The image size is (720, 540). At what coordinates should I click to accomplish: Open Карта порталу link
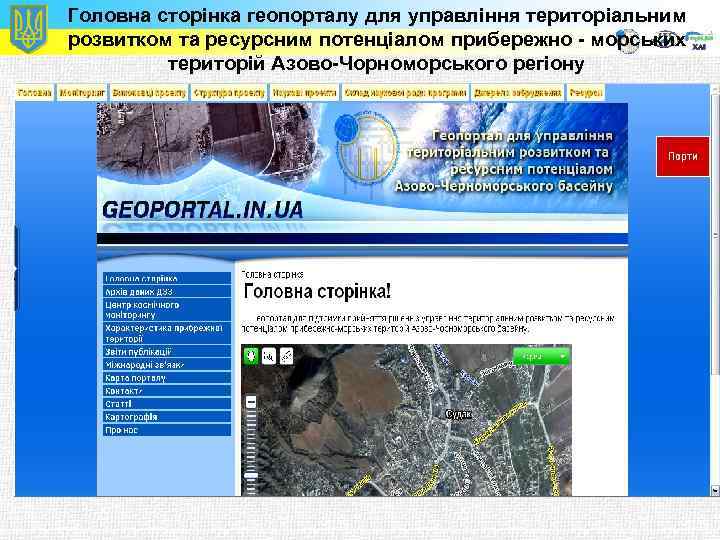(x=167, y=378)
